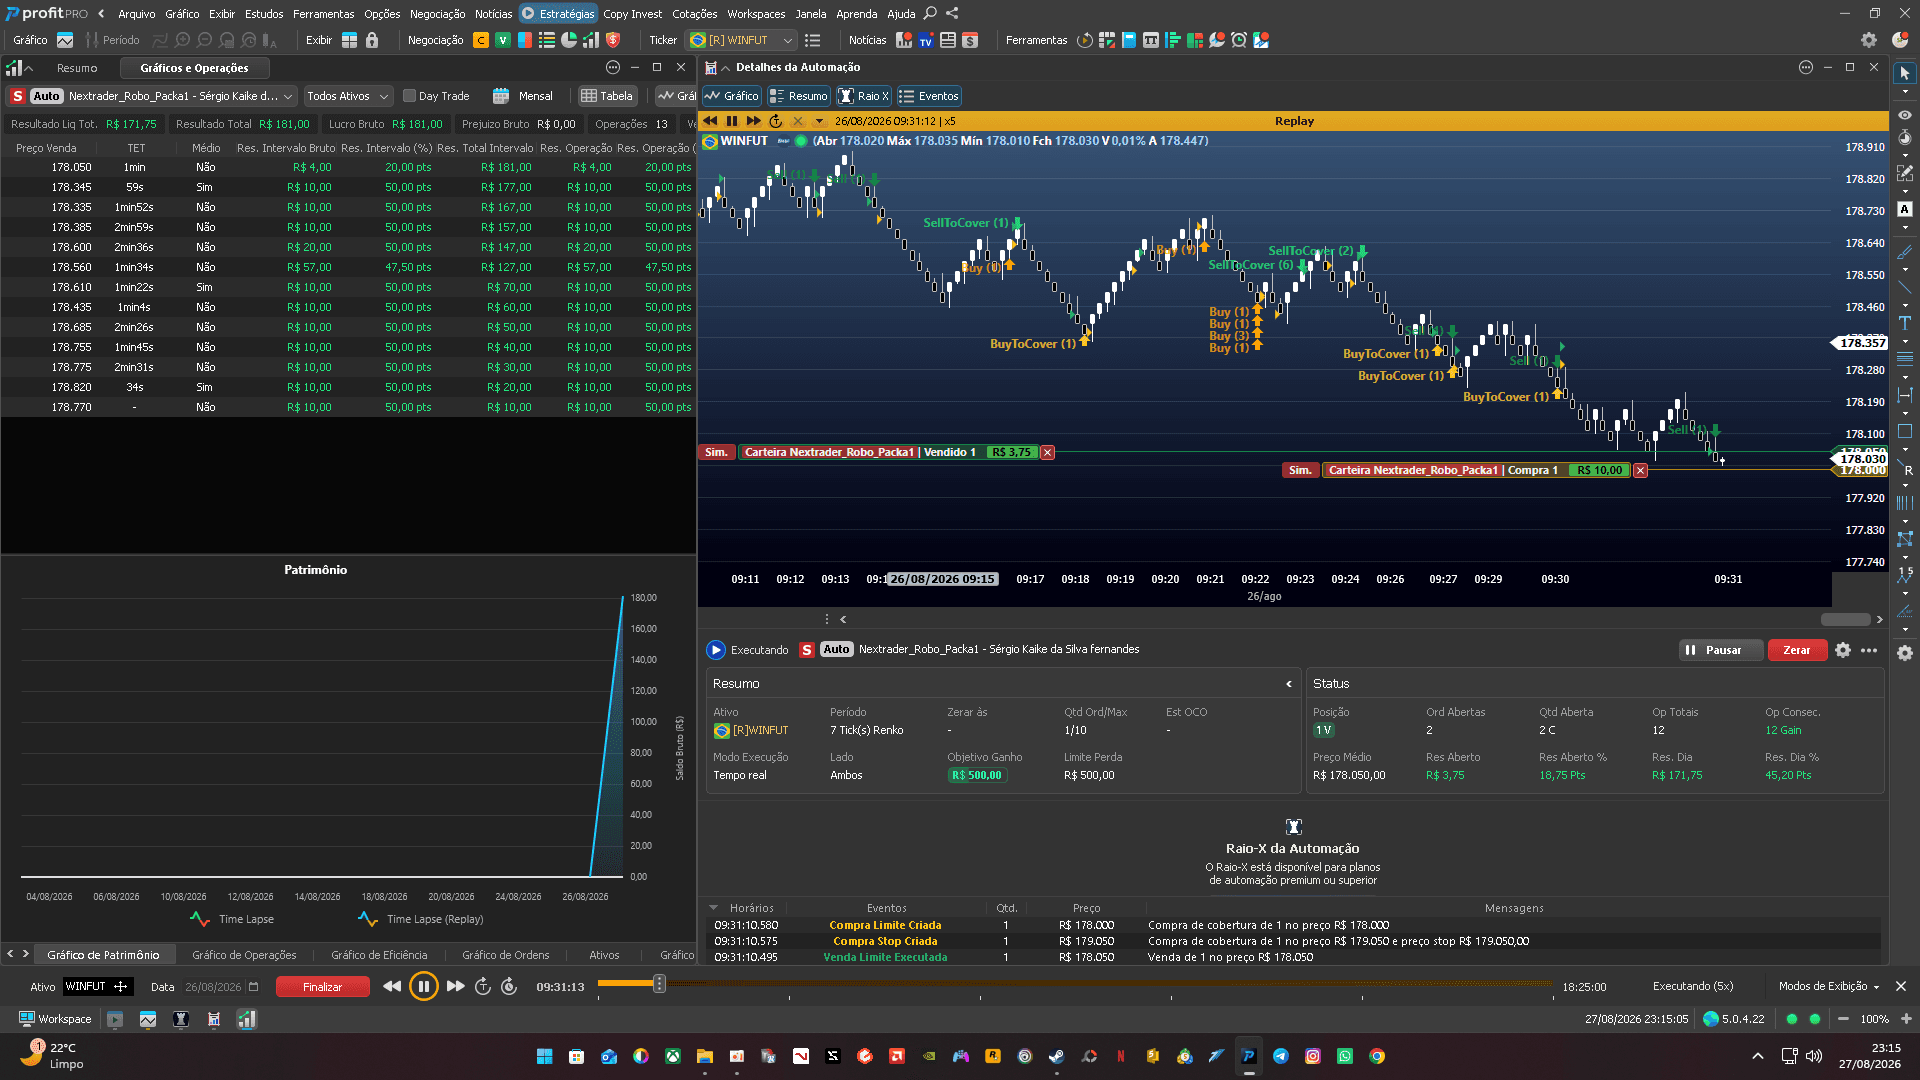Enable the Day Trade checkbox
Image resolution: width=1920 pixels, height=1080 pixels.
click(x=409, y=96)
